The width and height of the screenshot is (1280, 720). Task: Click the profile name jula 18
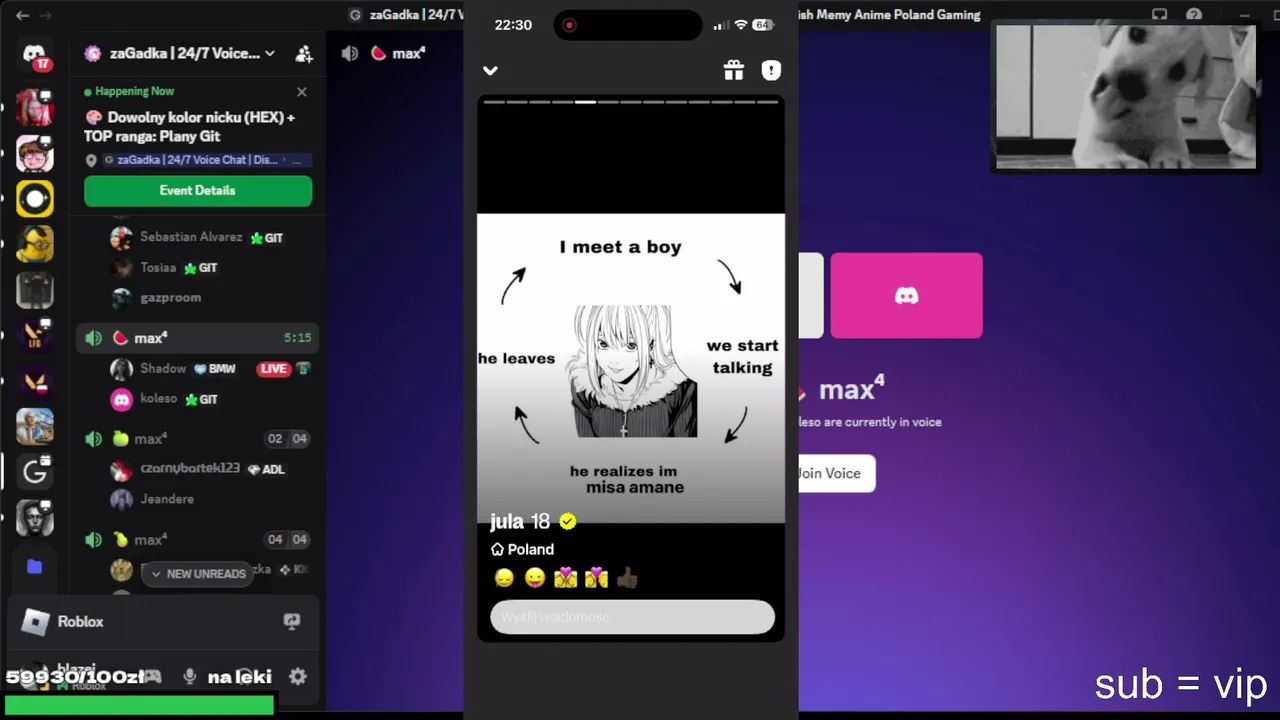pyautogui.click(x=520, y=521)
